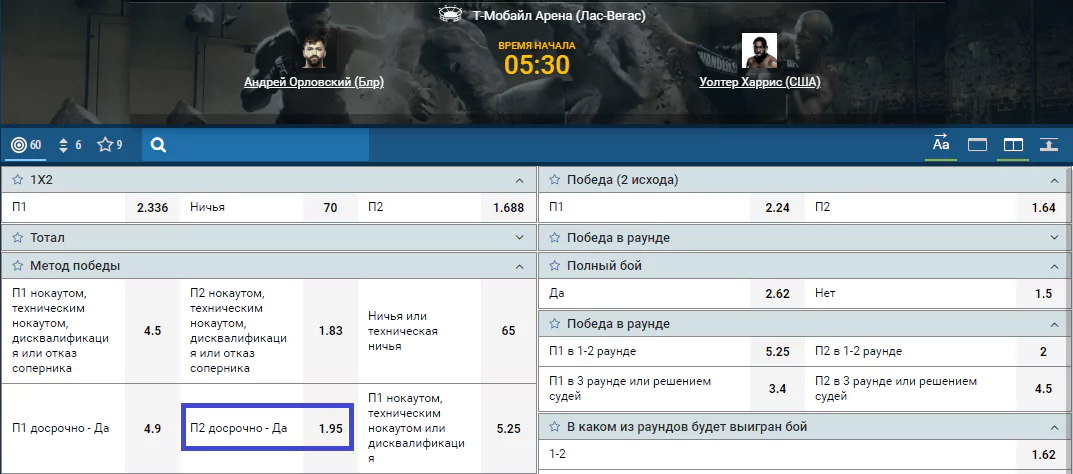The height and width of the screenshot is (474, 1073).
Task: Collapse the Победа (2 исхода) section
Action: (1054, 181)
